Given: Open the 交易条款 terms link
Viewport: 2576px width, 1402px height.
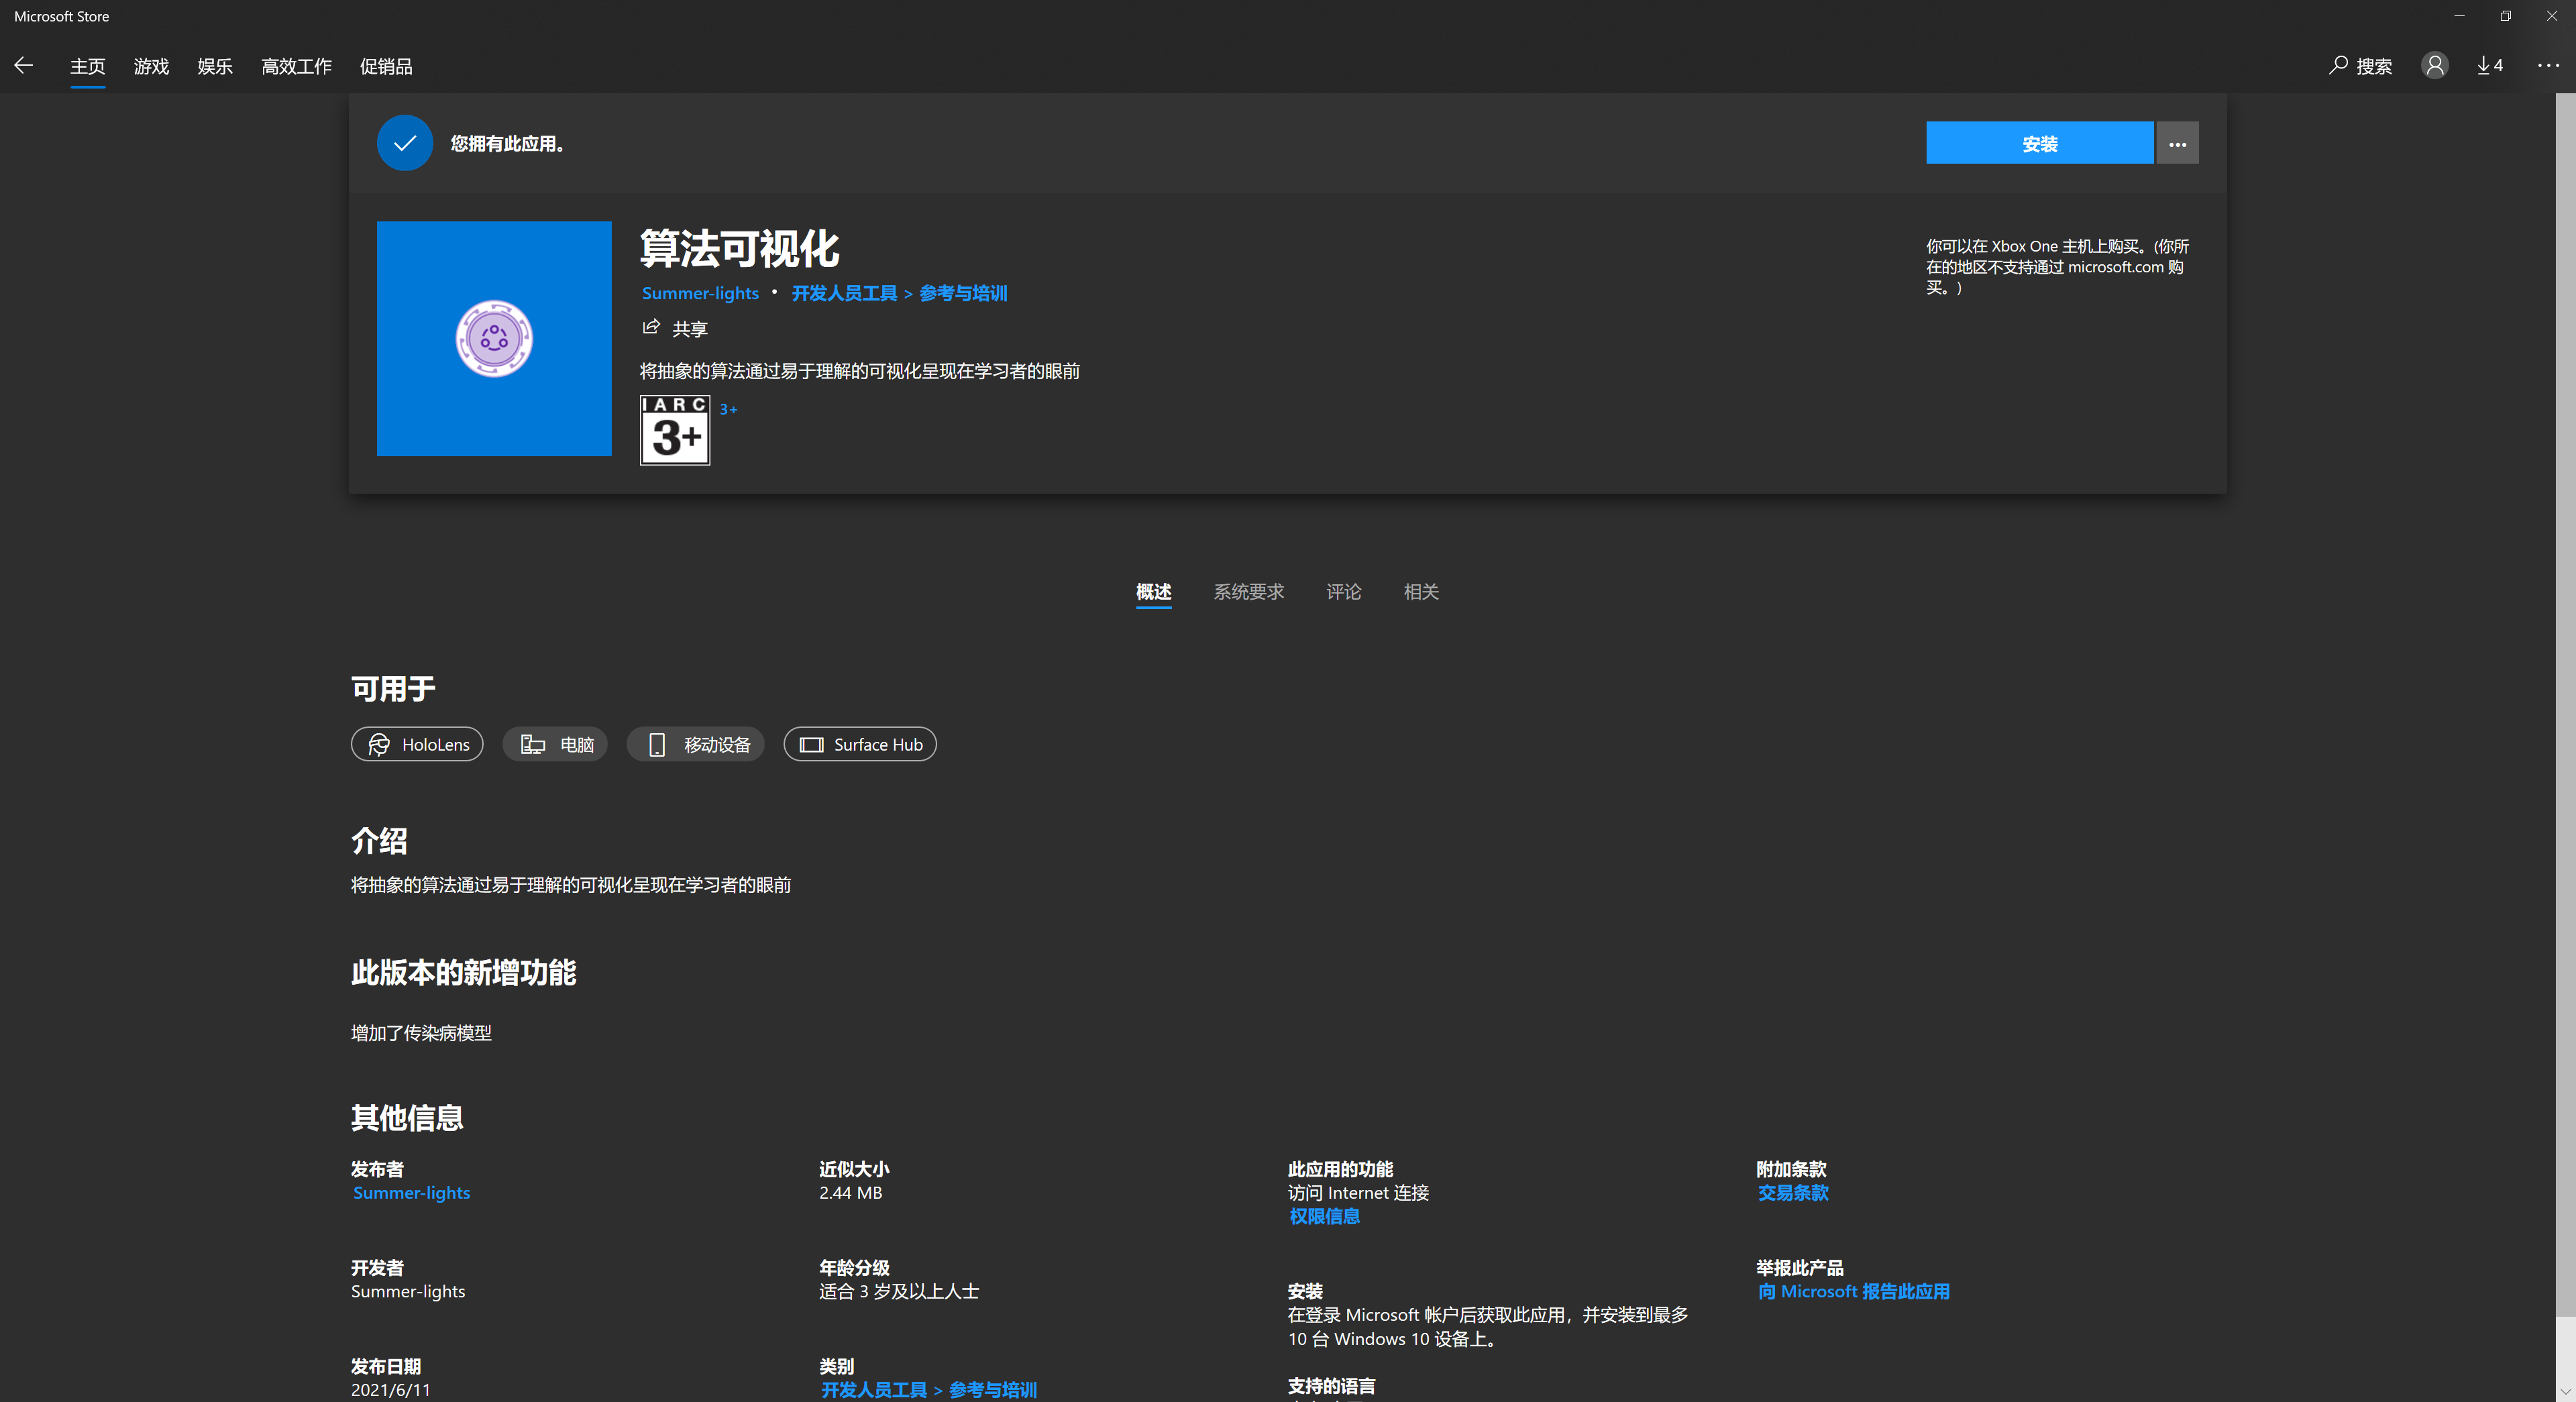Looking at the screenshot, I should coord(1793,1193).
